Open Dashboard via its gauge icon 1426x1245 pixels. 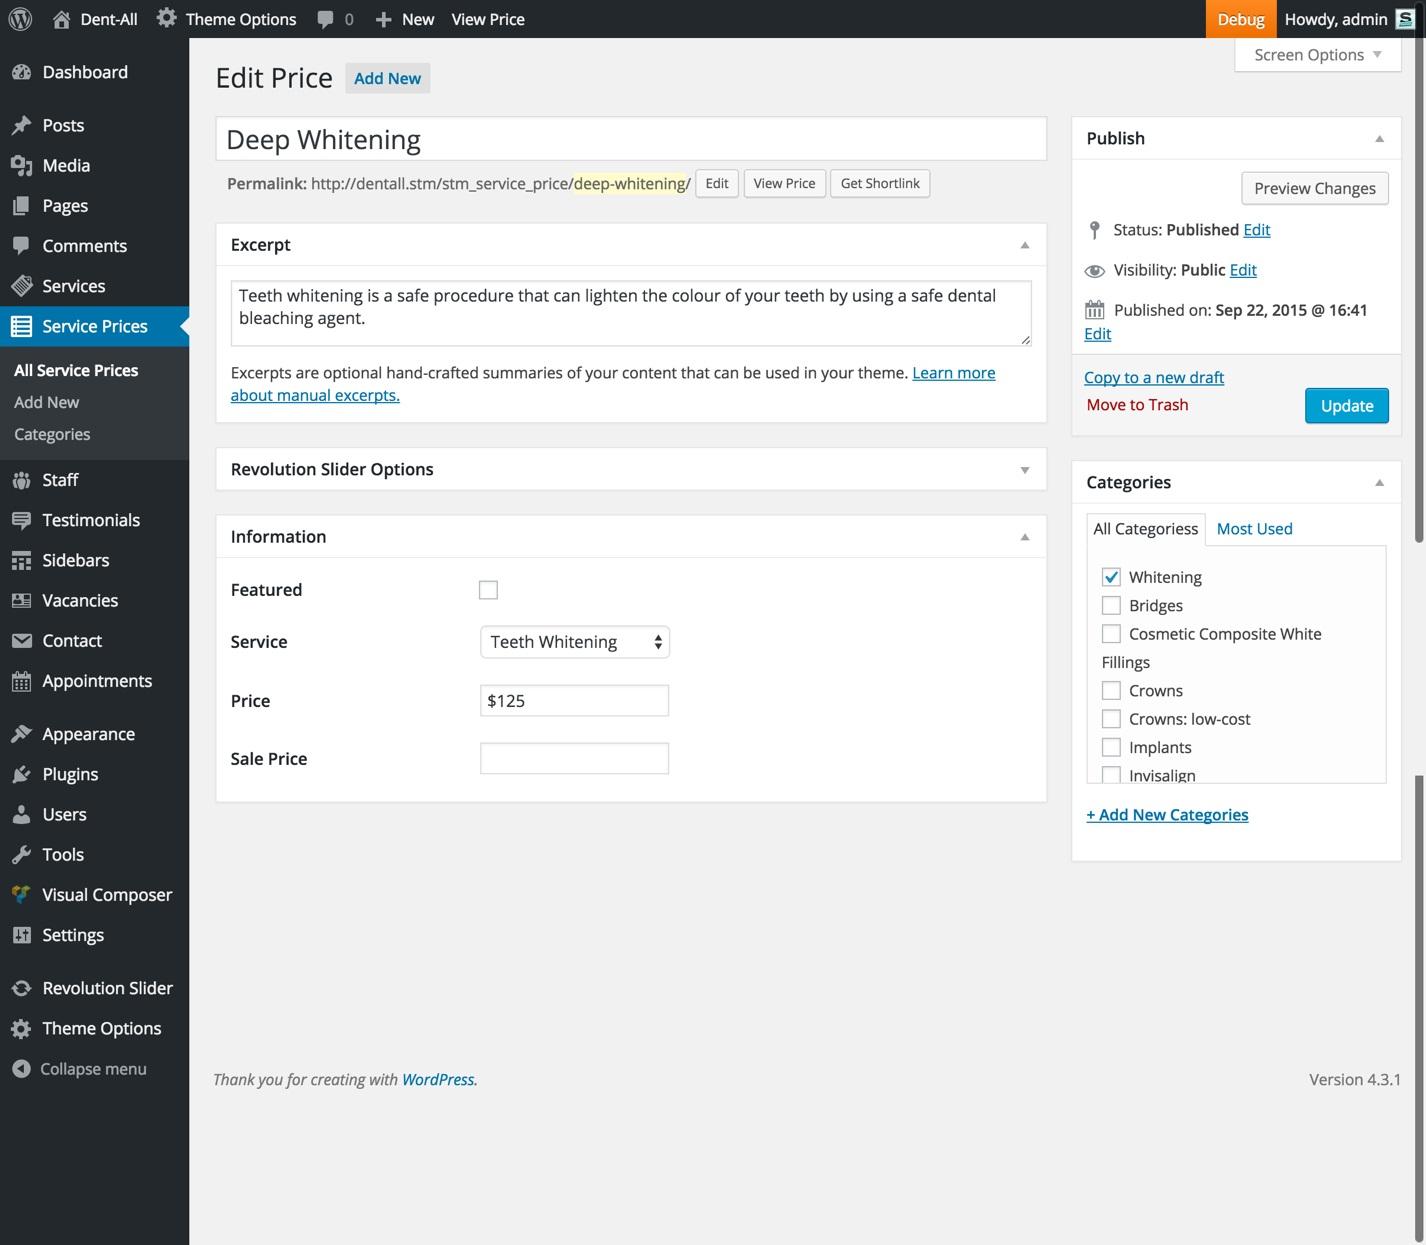tap(21, 72)
